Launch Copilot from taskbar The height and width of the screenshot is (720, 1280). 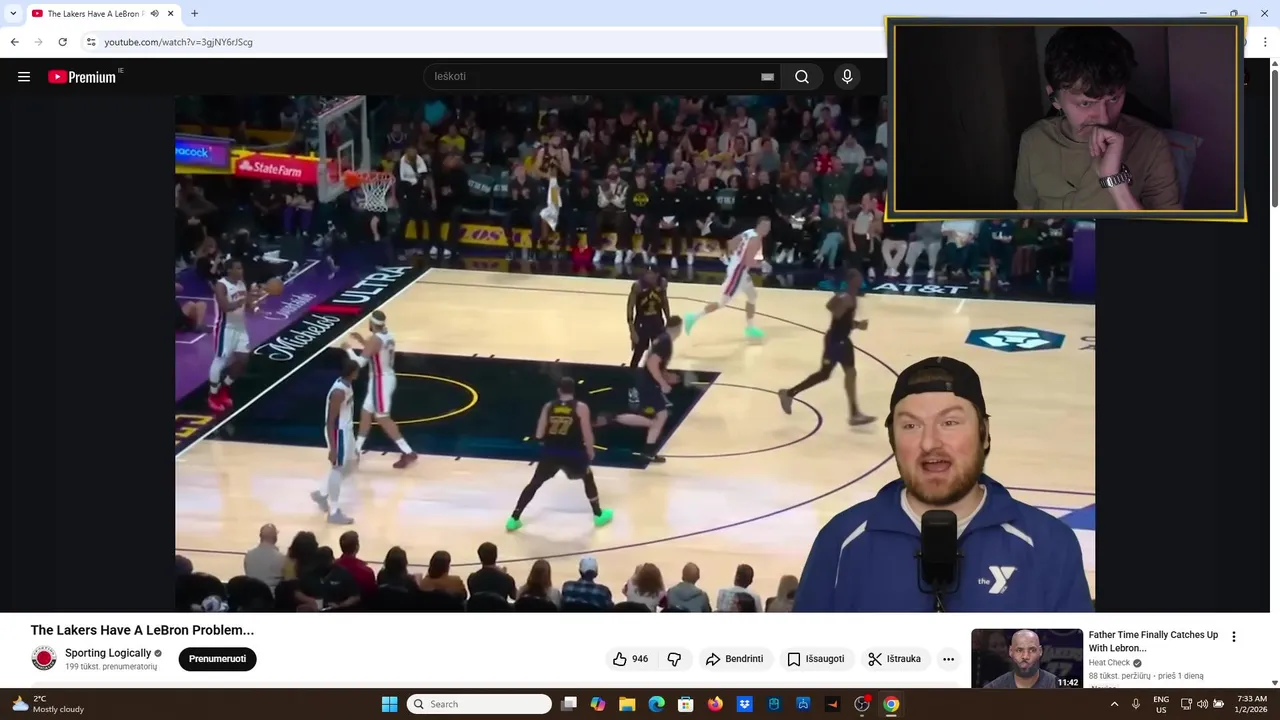(598, 704)
